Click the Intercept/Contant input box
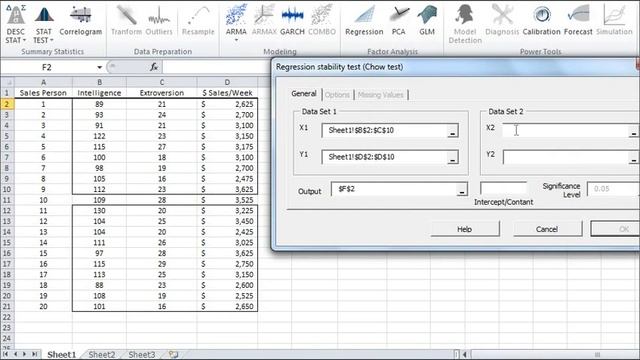The image size is (640, 360). 503,188
